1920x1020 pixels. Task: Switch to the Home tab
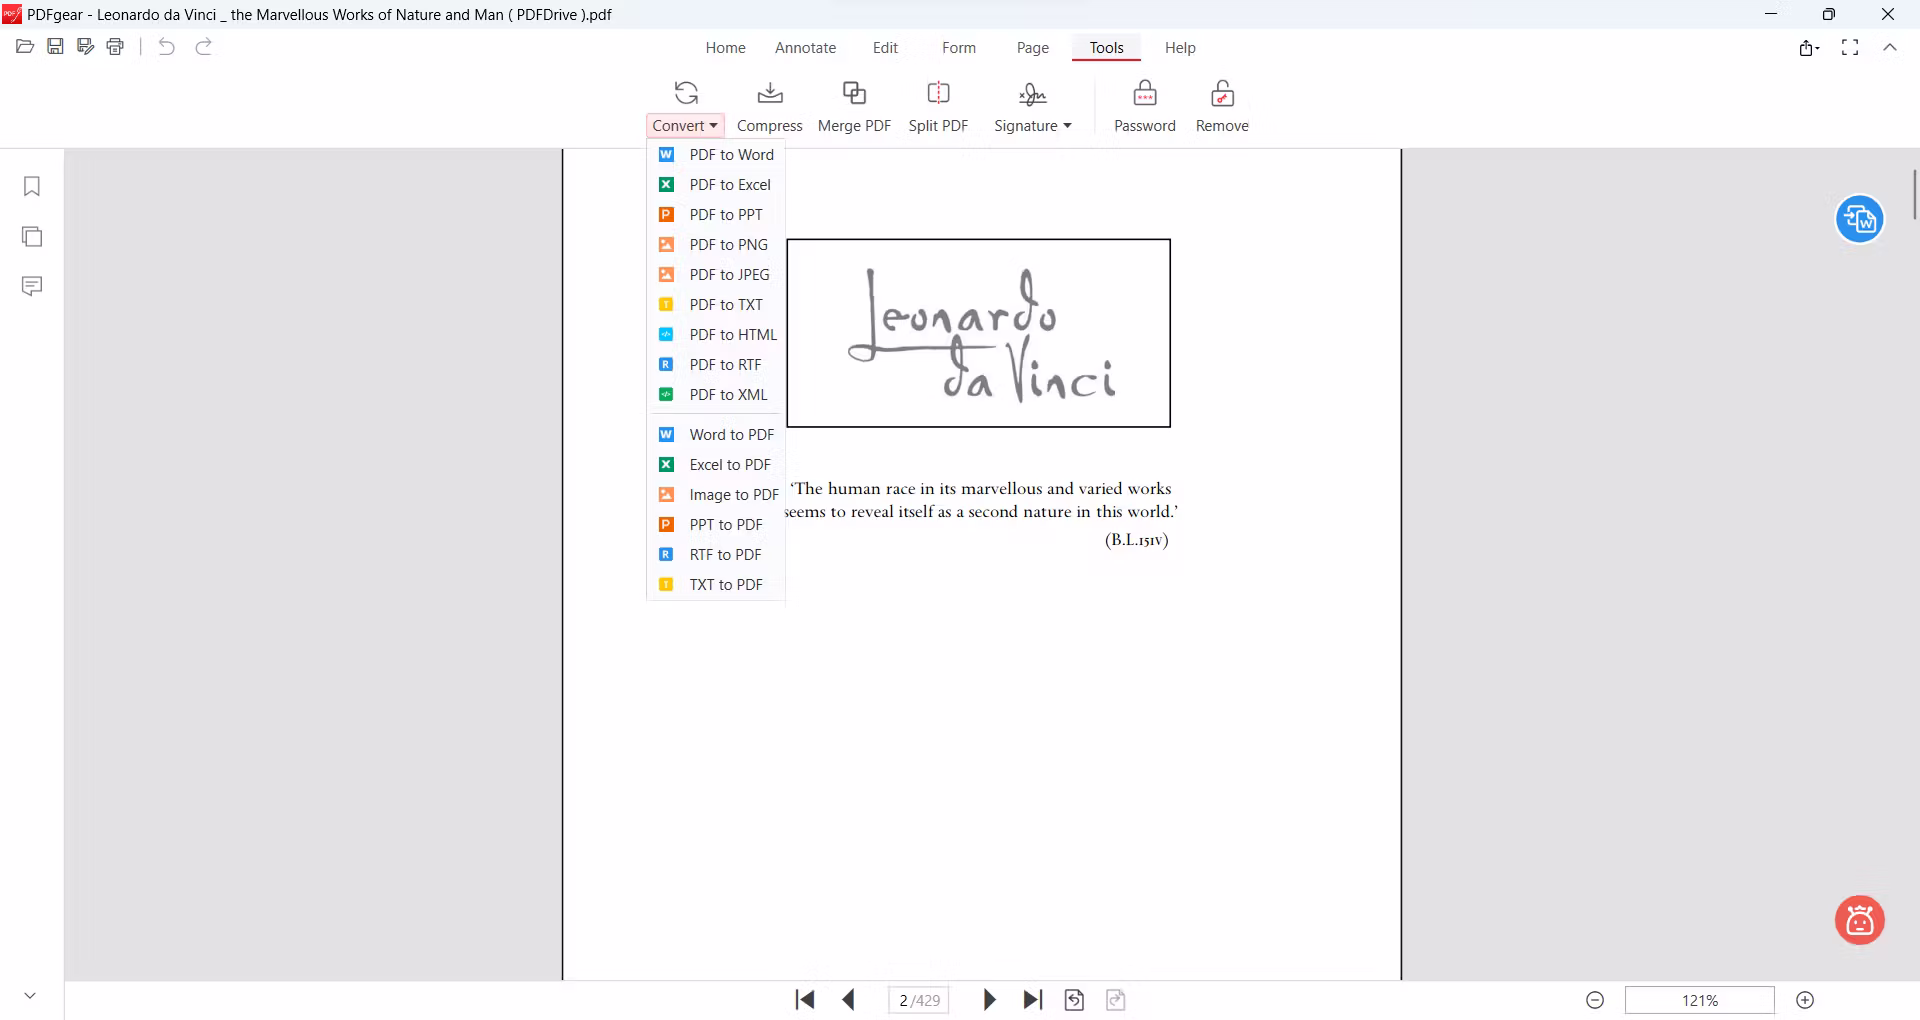[725, 48]
